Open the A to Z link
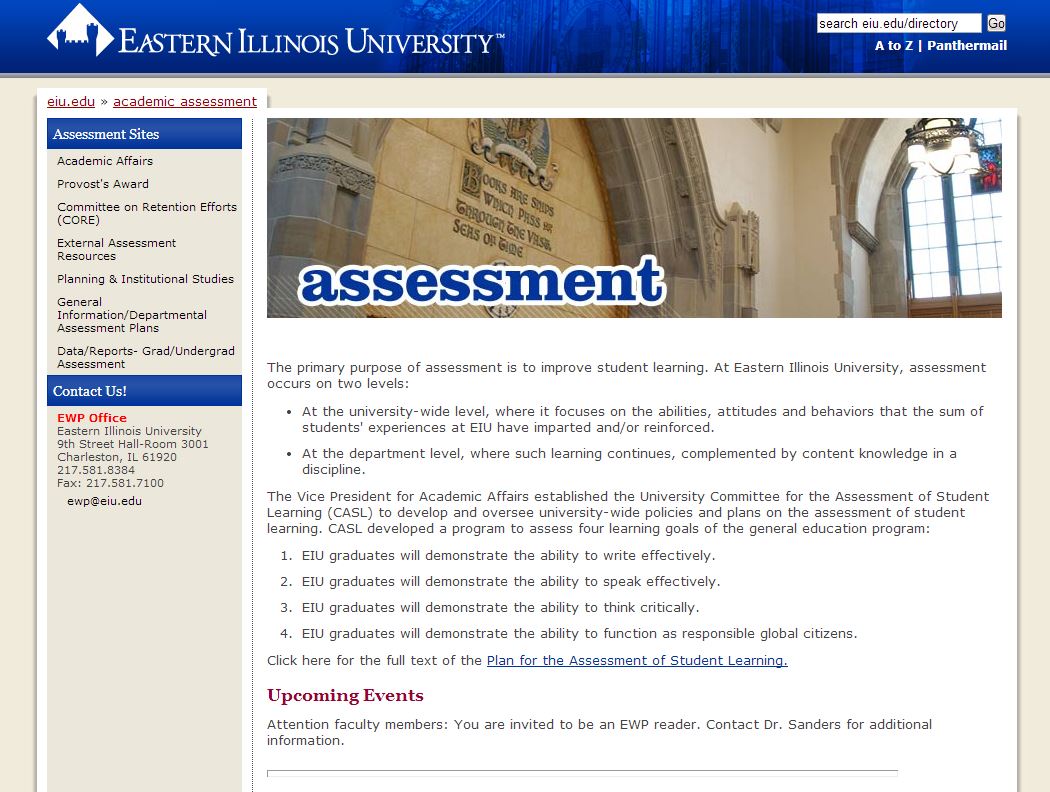This screenshot has width=1050, height=792. click(x=893, y=46)
